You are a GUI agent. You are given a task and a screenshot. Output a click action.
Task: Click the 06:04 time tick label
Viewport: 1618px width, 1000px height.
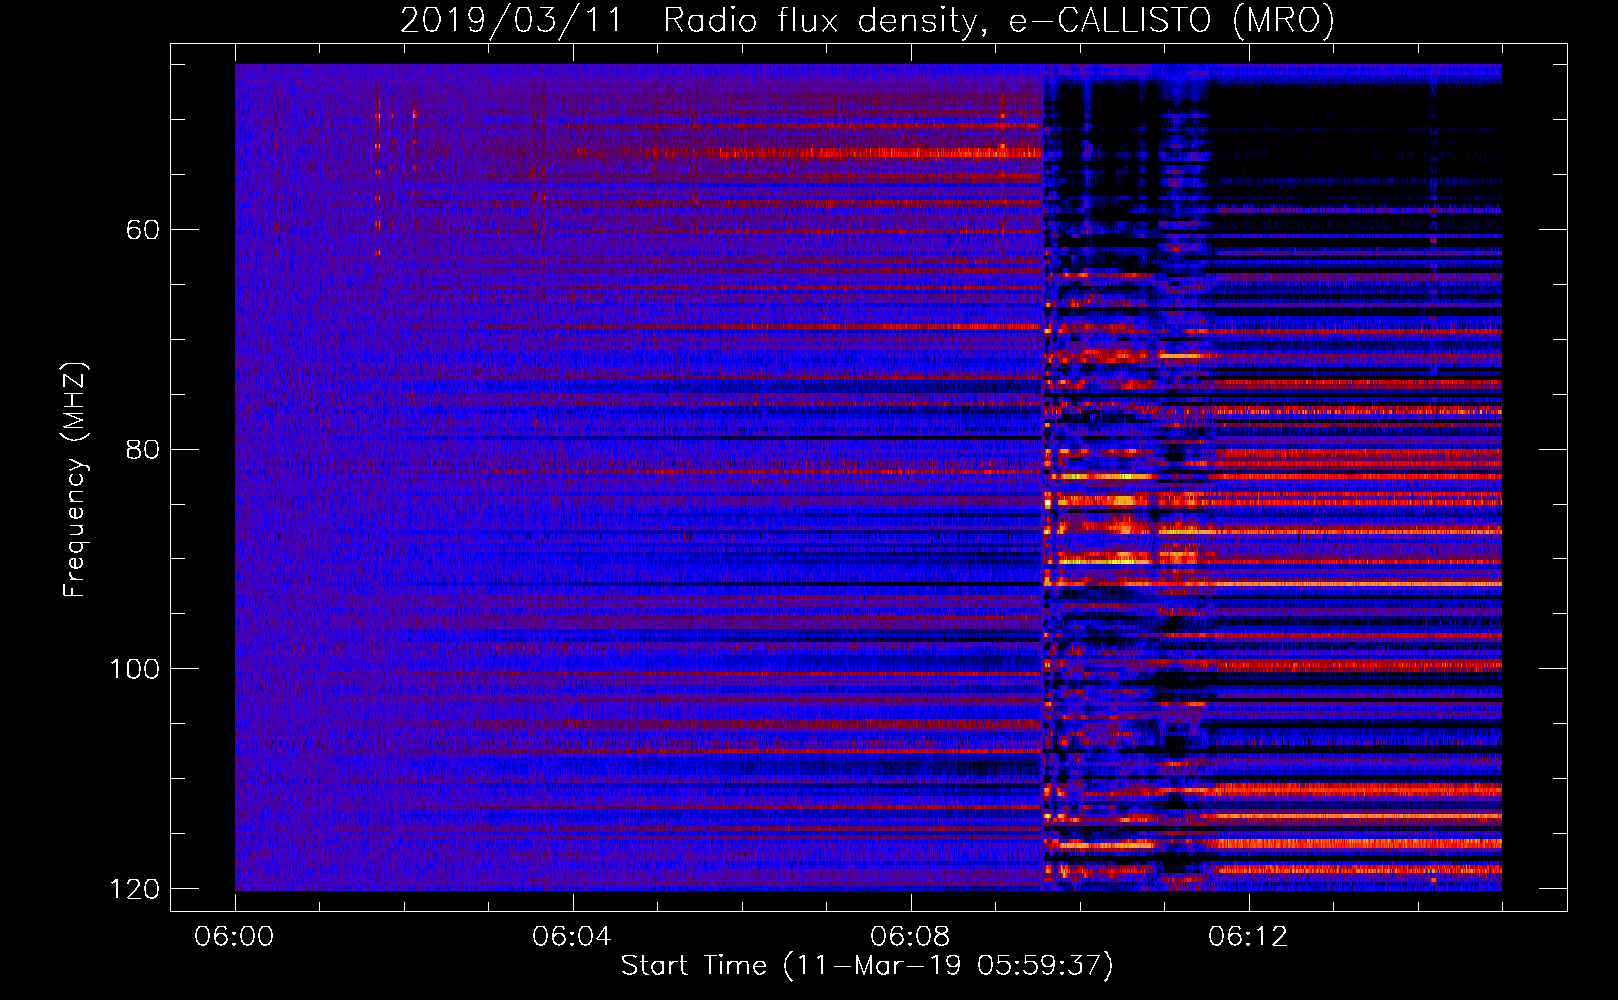click(572, 937)
